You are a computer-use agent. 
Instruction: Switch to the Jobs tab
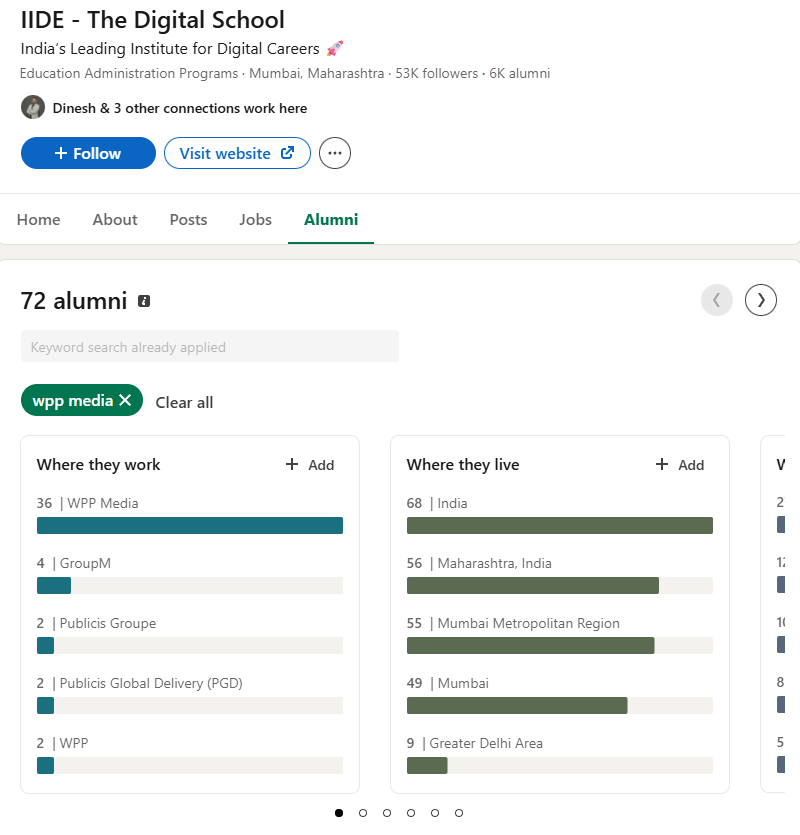255,219
